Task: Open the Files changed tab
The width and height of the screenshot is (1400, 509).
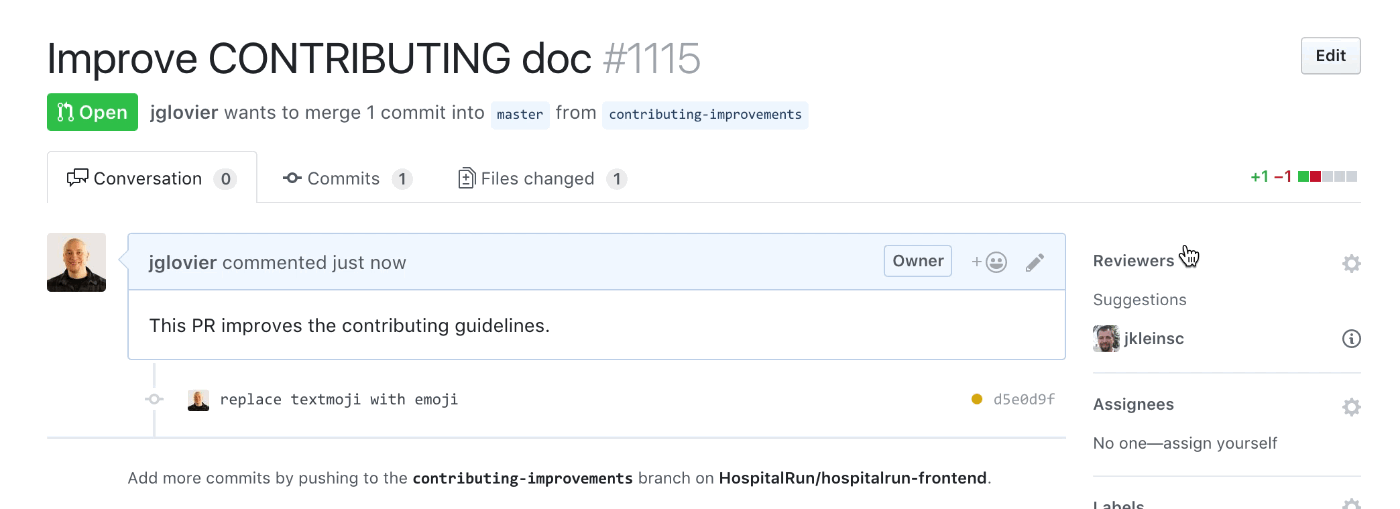Action: [540, 179]
